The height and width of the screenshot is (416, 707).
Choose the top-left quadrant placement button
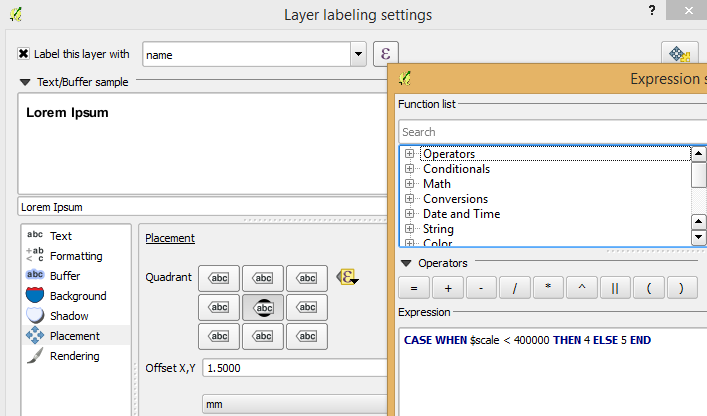(x=219, y=278)
